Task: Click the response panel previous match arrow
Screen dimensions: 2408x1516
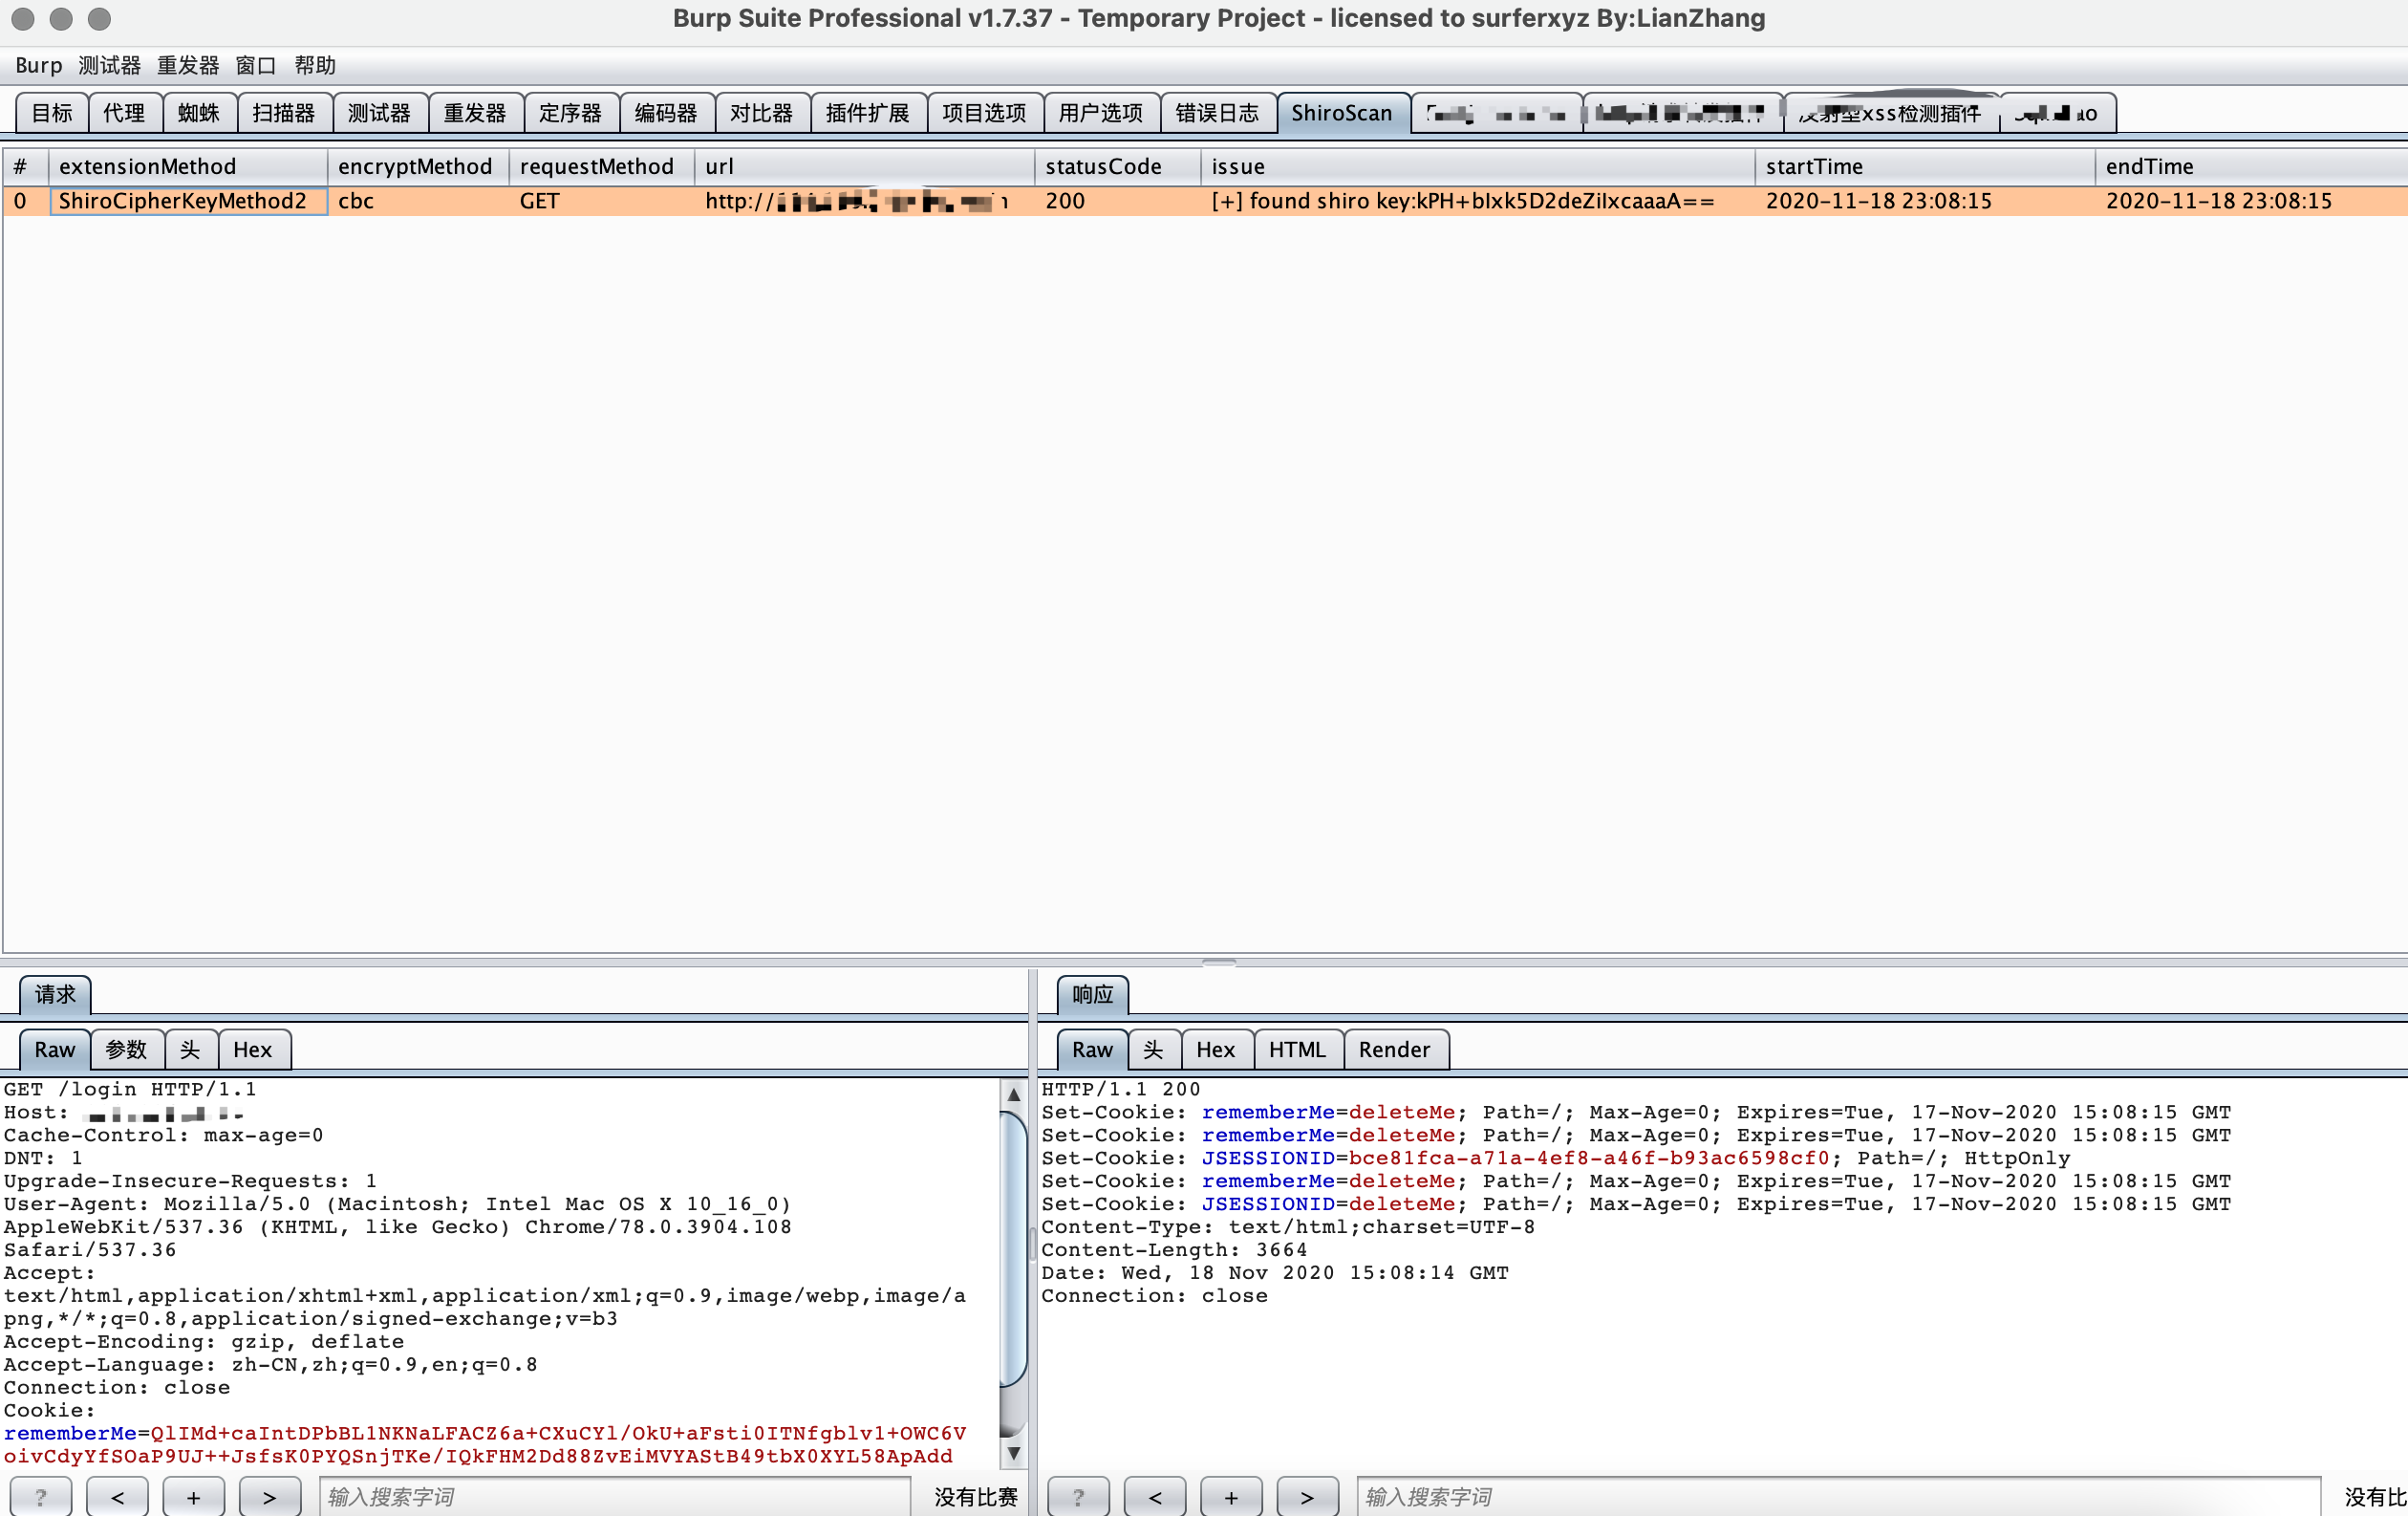Action: (x=1154, y=1496)
